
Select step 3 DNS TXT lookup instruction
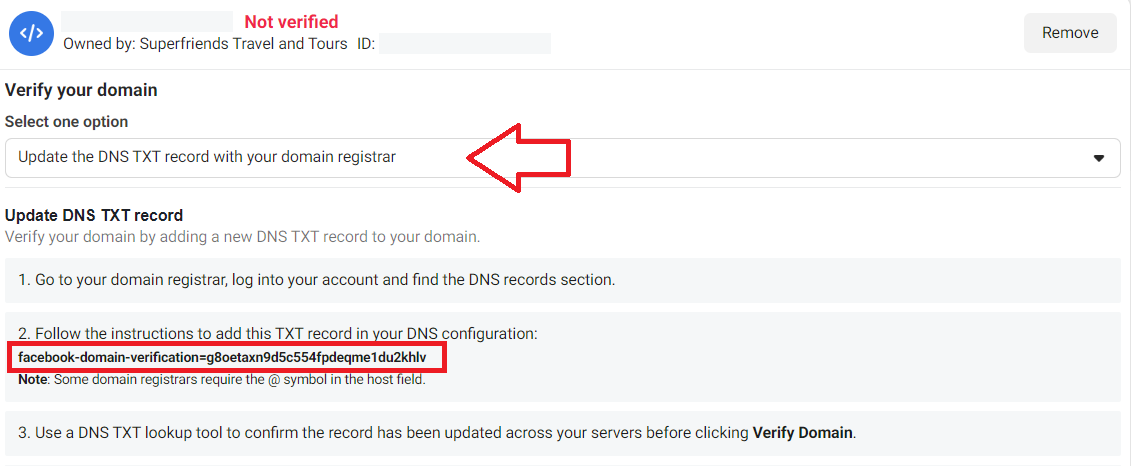coord(437,434)
